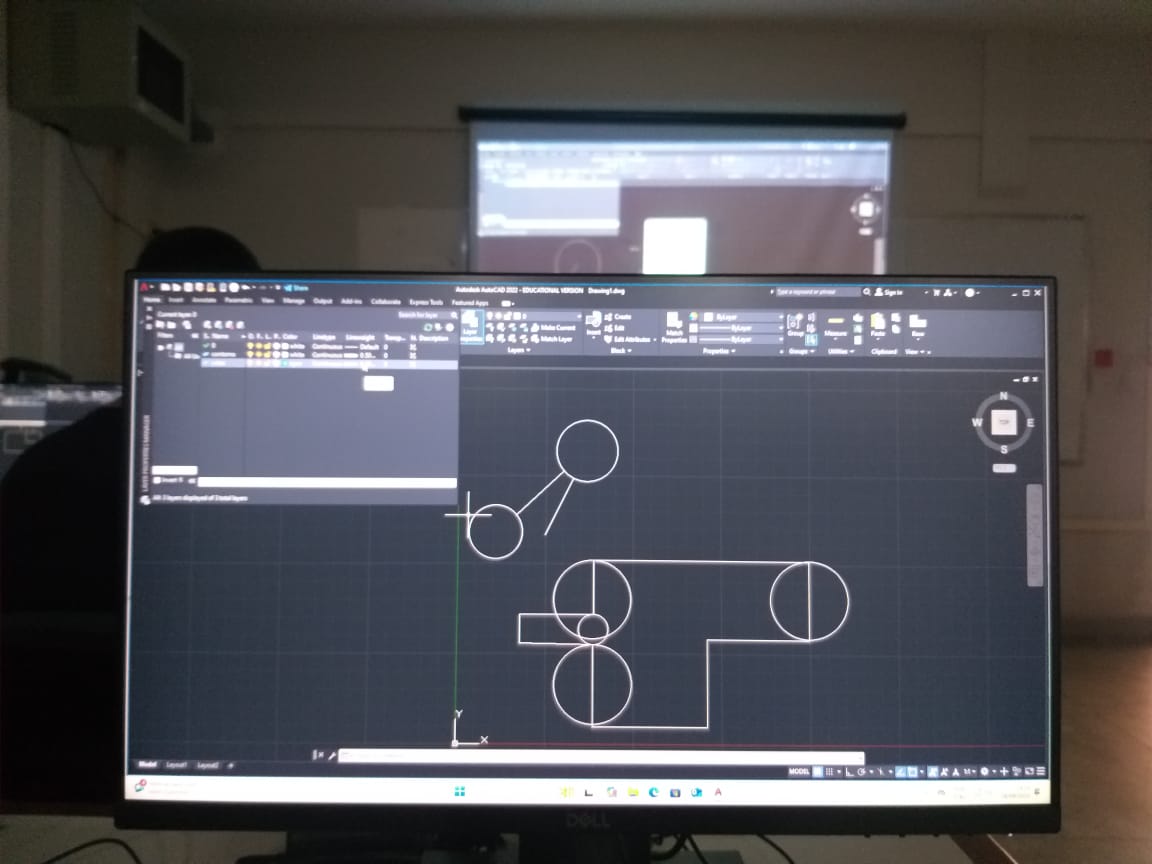The image size is (1152, 864).
Task: Click Match Layer in Layers panel
Action: tap(550, 339)
